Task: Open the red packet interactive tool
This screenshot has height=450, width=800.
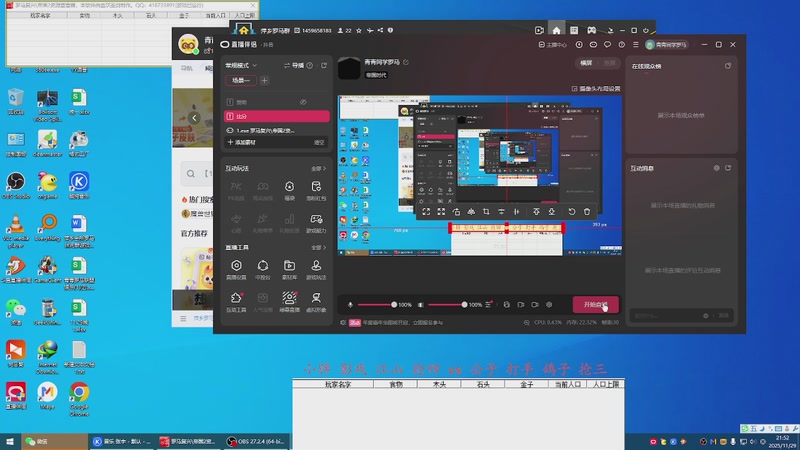Action: click(316, 190)
